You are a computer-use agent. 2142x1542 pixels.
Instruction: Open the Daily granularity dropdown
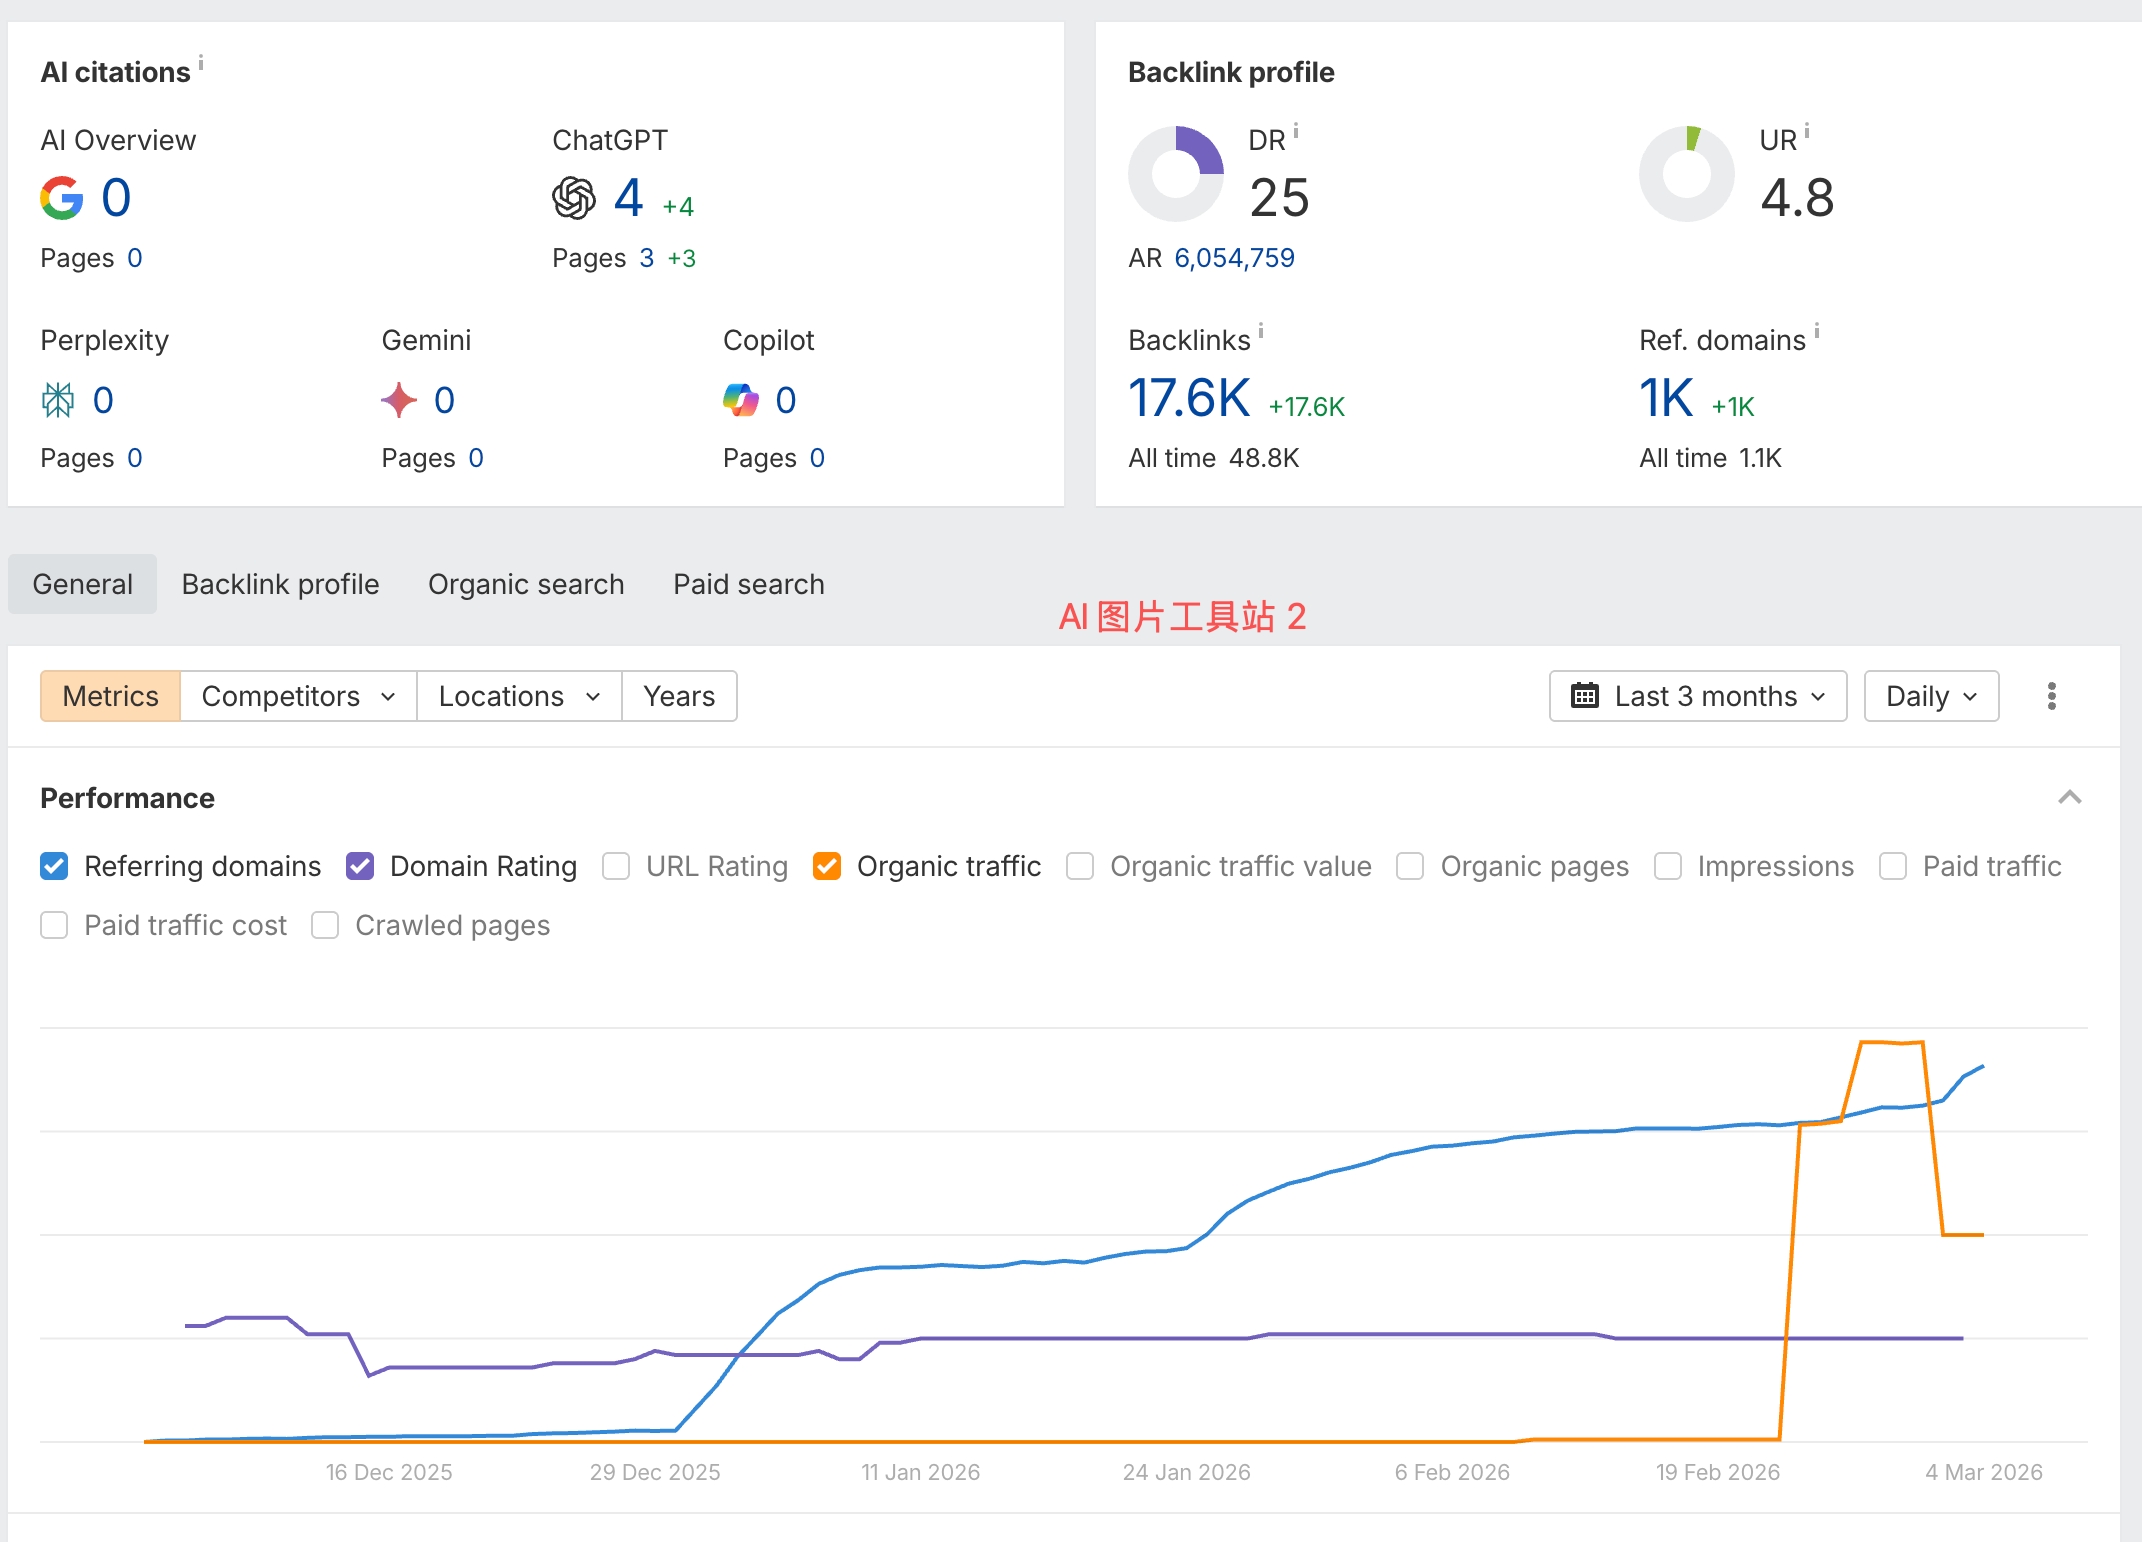tap(1931, 696)
